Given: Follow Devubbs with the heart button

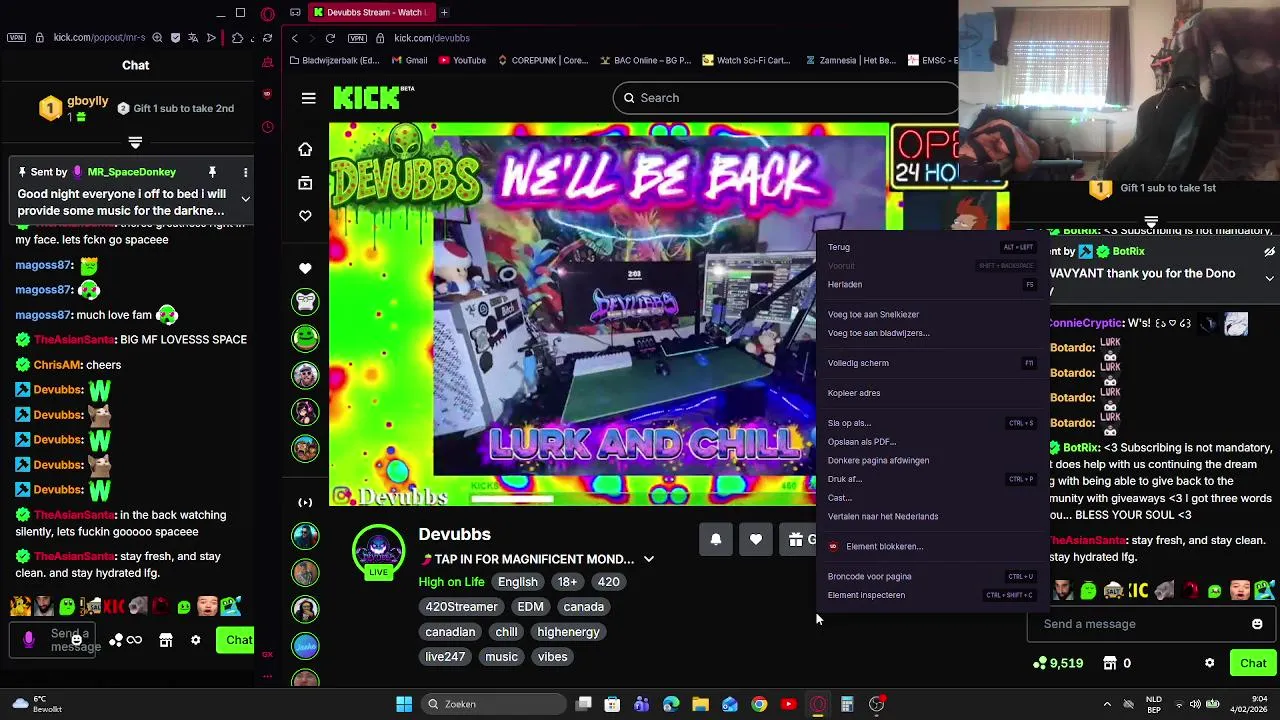Looking at the screenshot, I should click(756, 539).
